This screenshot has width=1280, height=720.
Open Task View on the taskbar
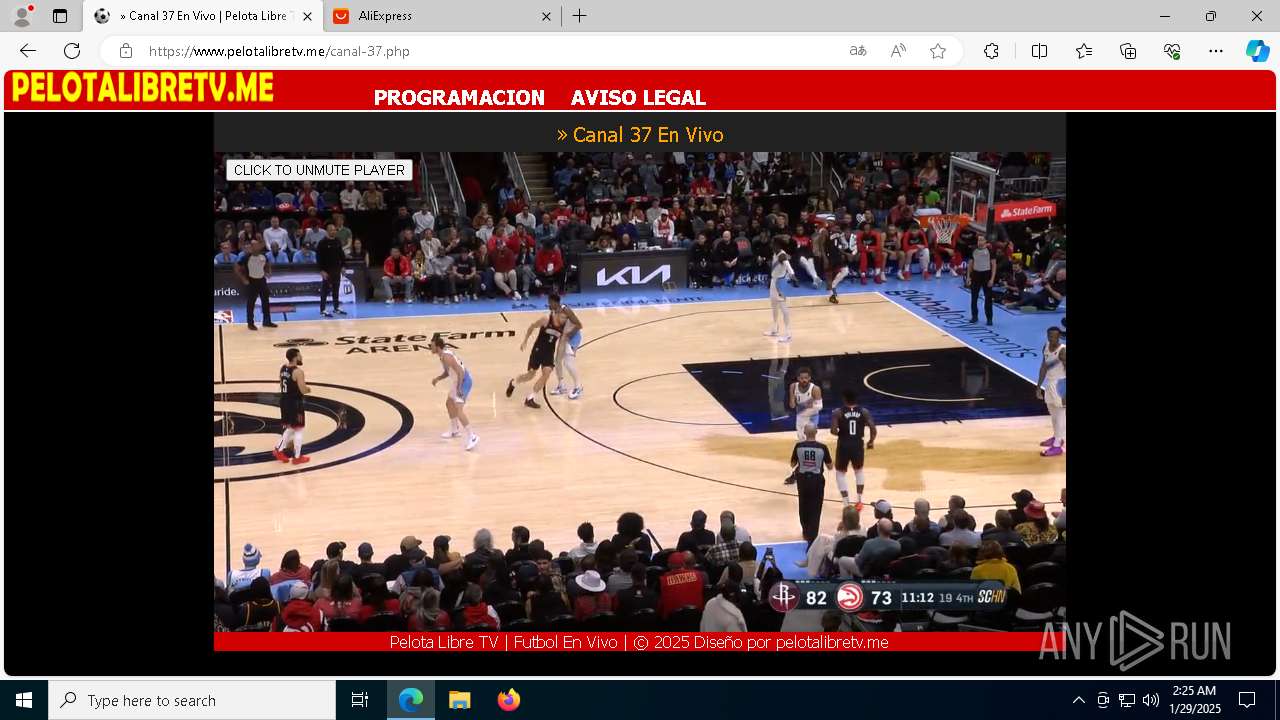point(360,700)
